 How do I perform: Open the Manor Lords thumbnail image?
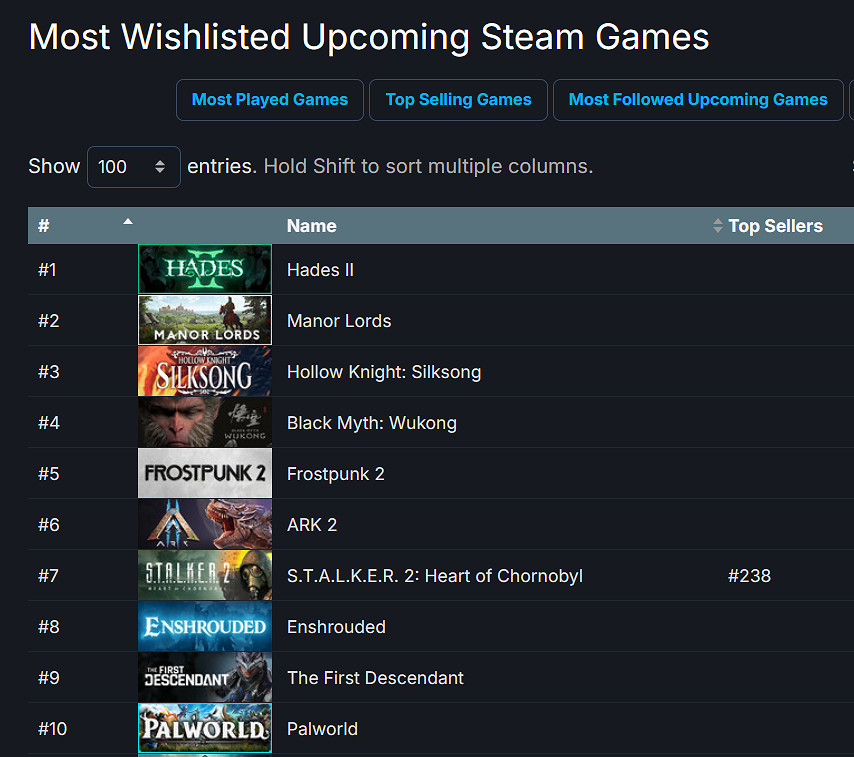point(204,320)
